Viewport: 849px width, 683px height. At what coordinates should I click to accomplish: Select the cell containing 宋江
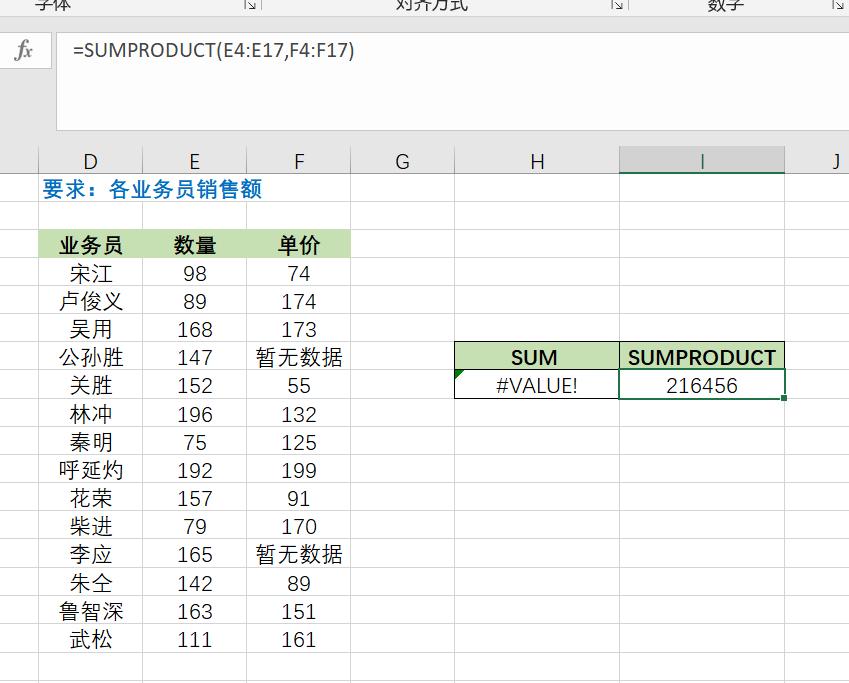tap(90, 273)
